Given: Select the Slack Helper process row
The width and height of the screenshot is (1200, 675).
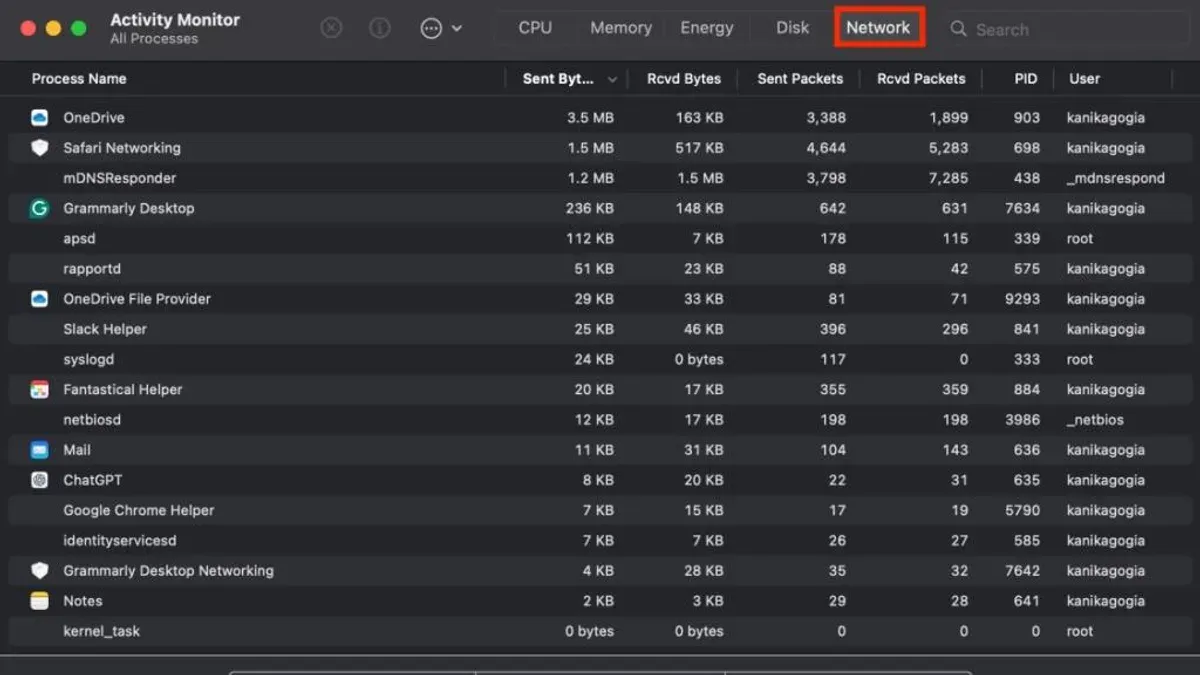Looking at the screenshot, I should [600, 329].
